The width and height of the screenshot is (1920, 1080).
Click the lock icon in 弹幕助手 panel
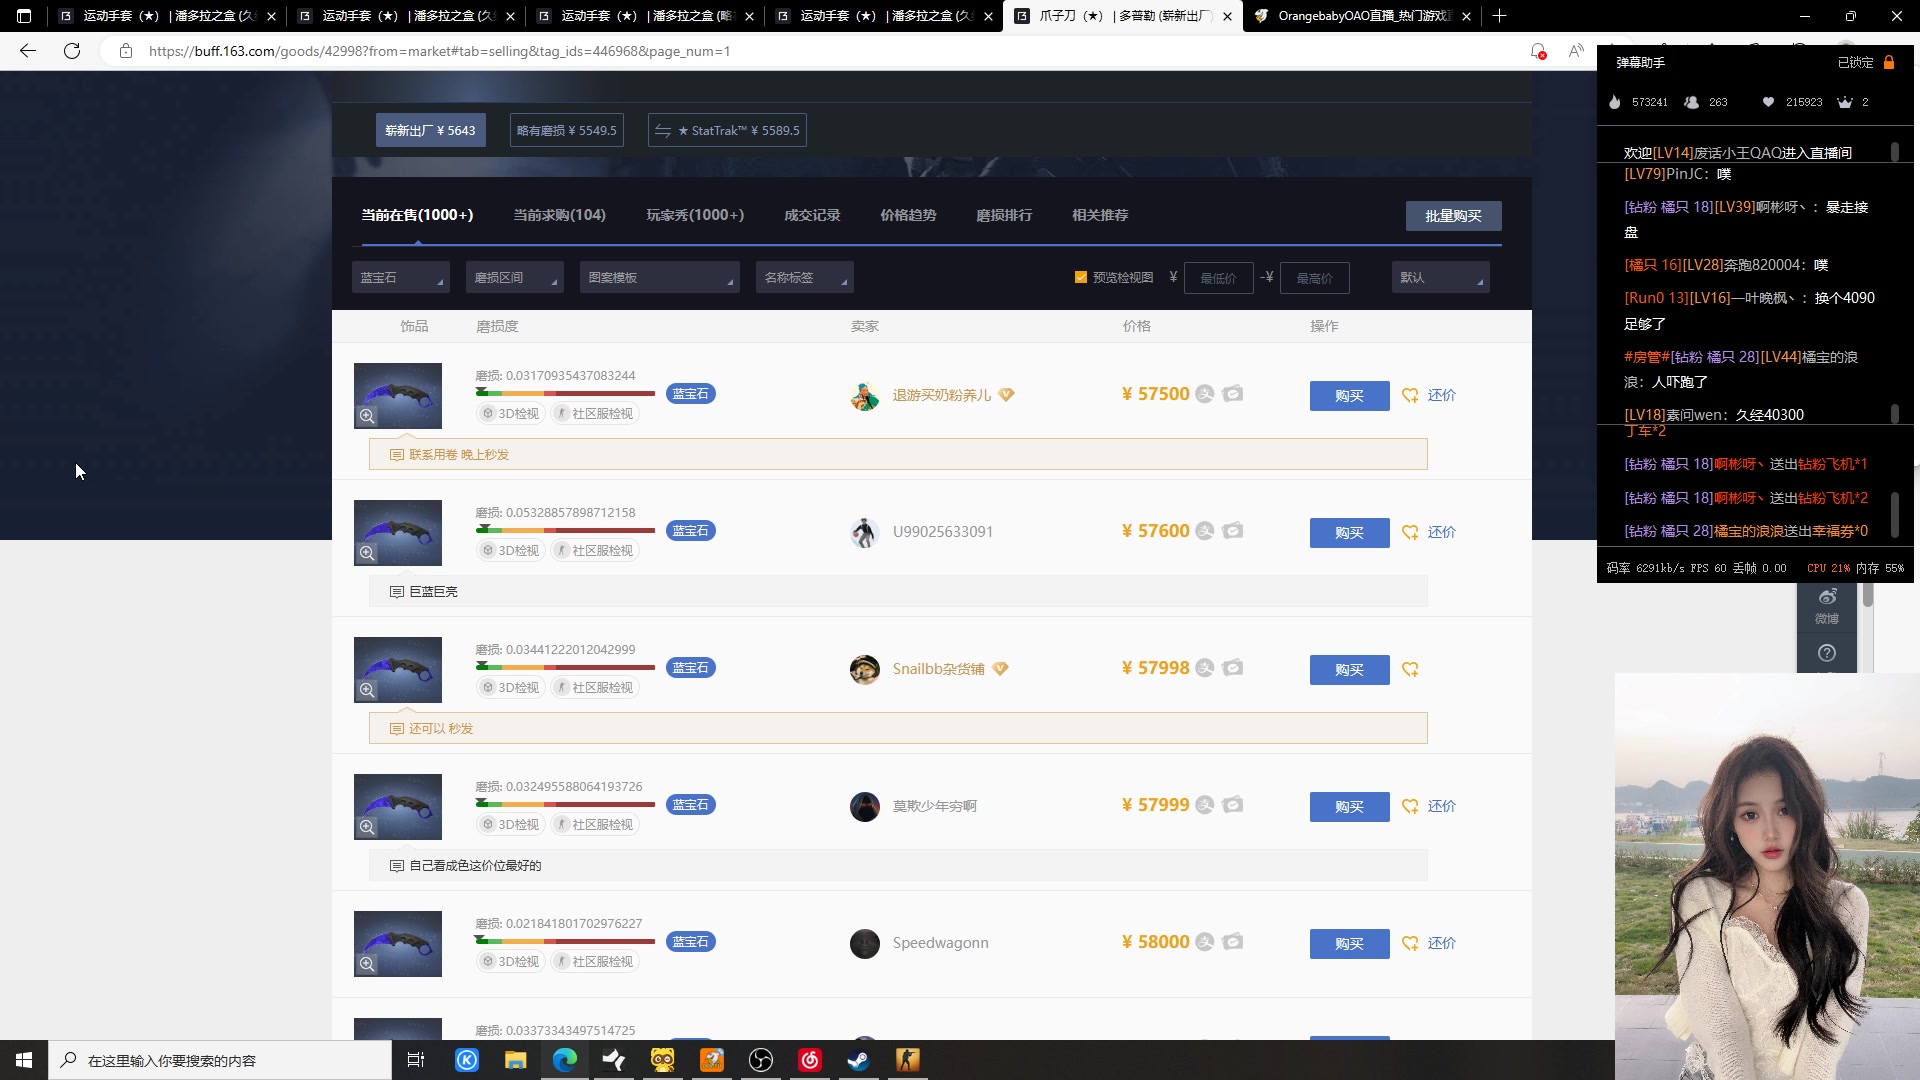pyautogui.click(x=1889, y=62)
